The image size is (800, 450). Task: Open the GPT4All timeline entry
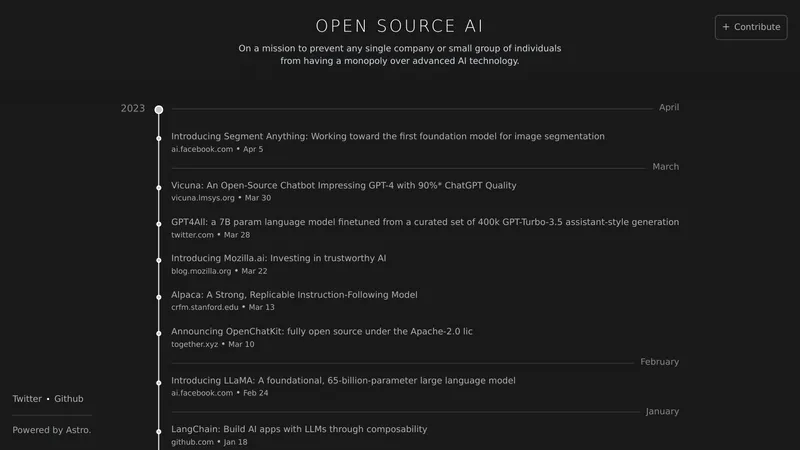tap(425, 222)
